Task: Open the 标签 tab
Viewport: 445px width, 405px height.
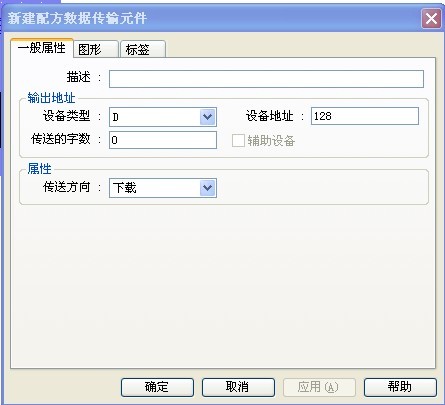Action: [x=143, y=50]
